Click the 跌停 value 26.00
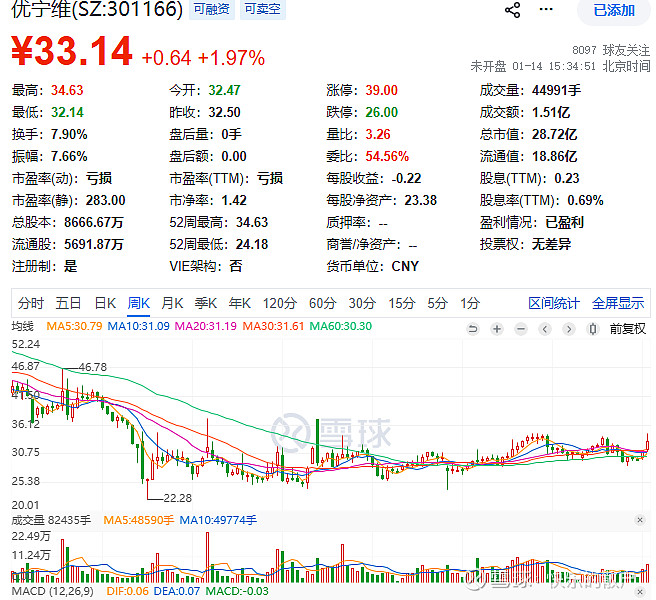 382,113
